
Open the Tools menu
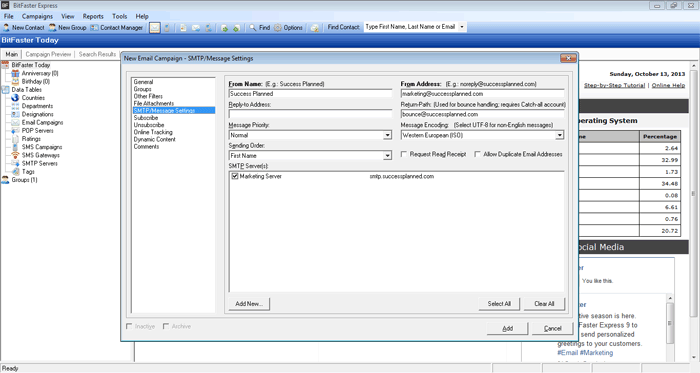pyautogui.click(x=120, y=16)
